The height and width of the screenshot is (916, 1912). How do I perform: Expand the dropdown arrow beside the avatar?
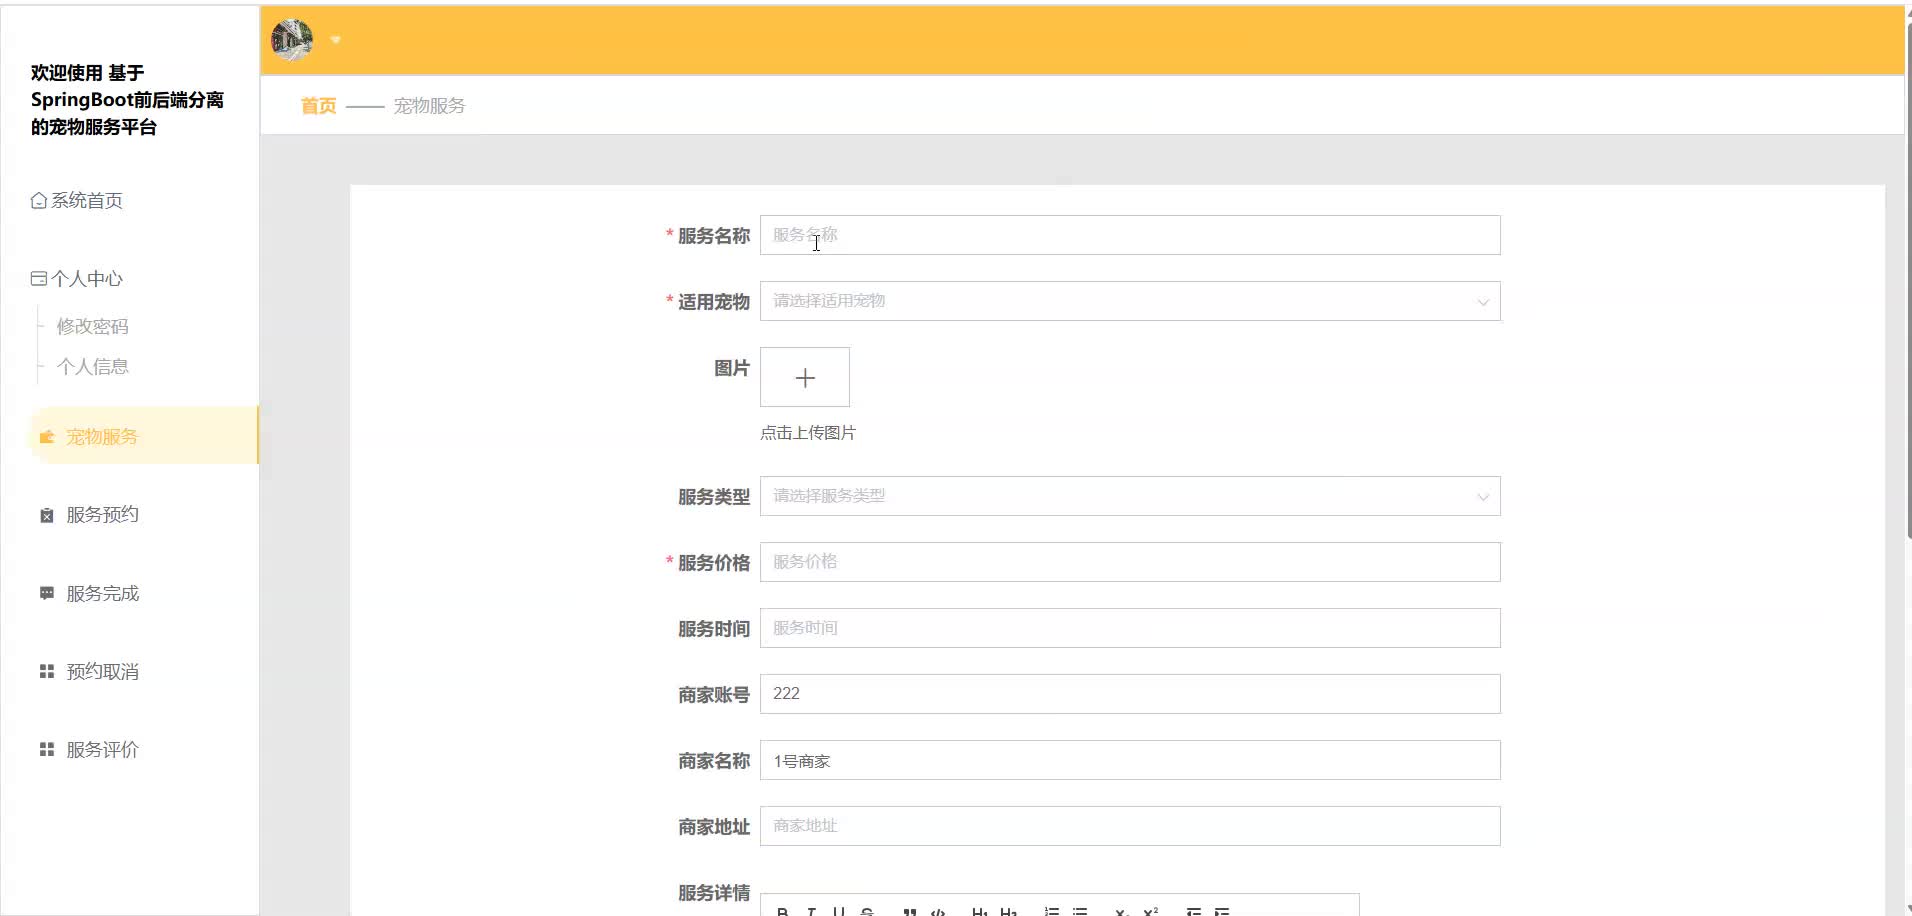[x=336, y=40]
